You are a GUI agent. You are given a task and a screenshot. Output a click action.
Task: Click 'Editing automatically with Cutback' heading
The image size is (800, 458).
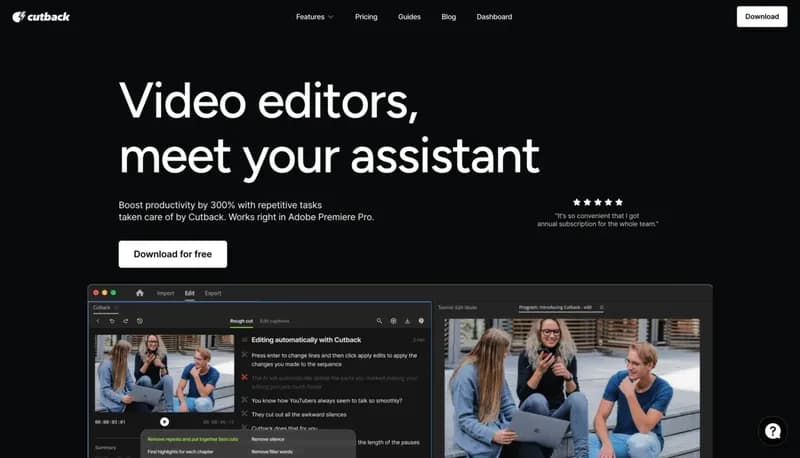coord(306,340)
